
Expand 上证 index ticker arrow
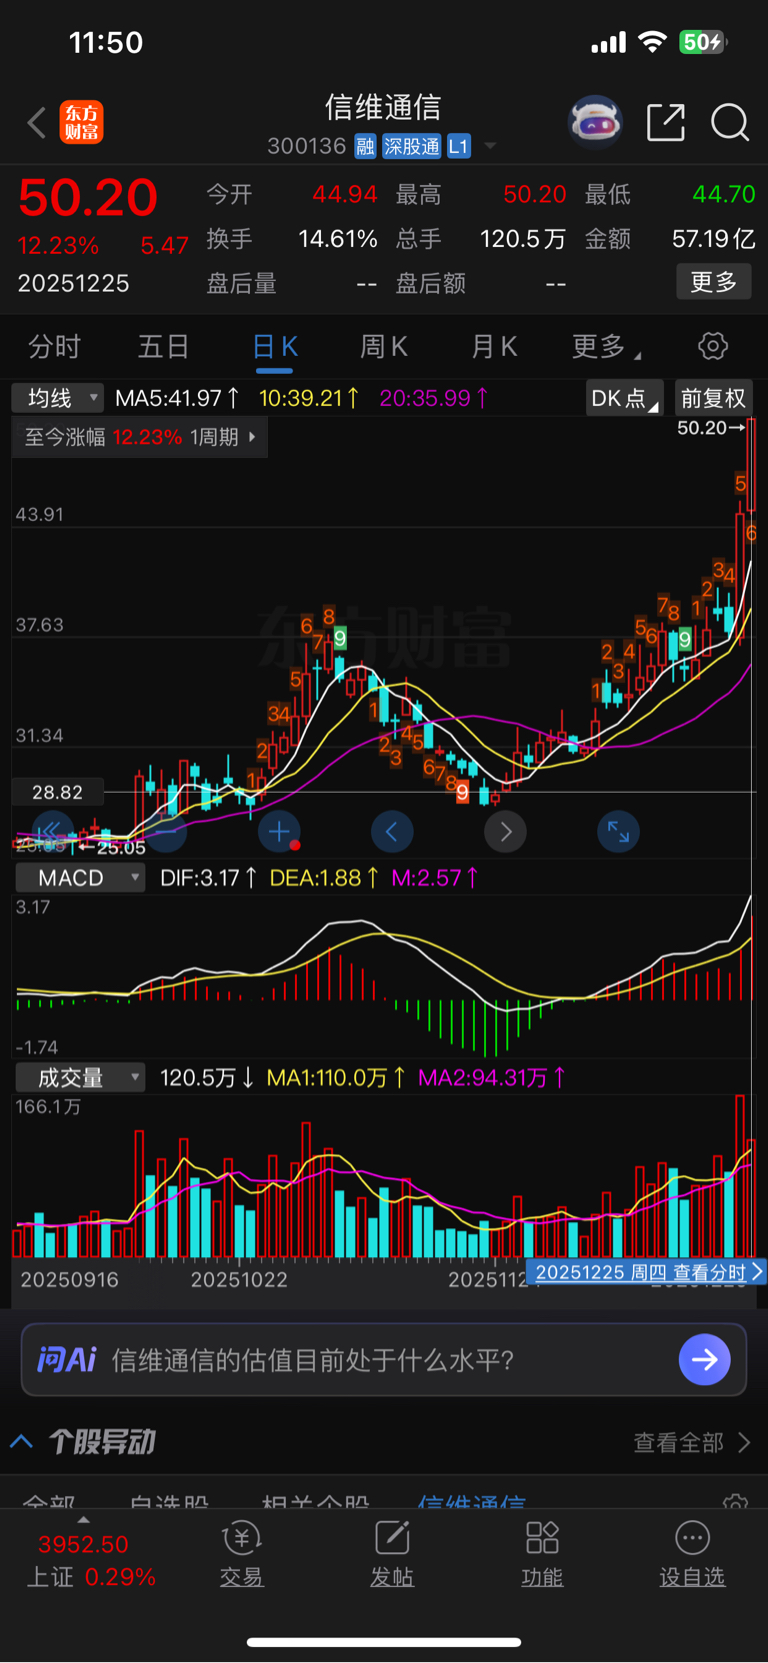point(83,1520)
